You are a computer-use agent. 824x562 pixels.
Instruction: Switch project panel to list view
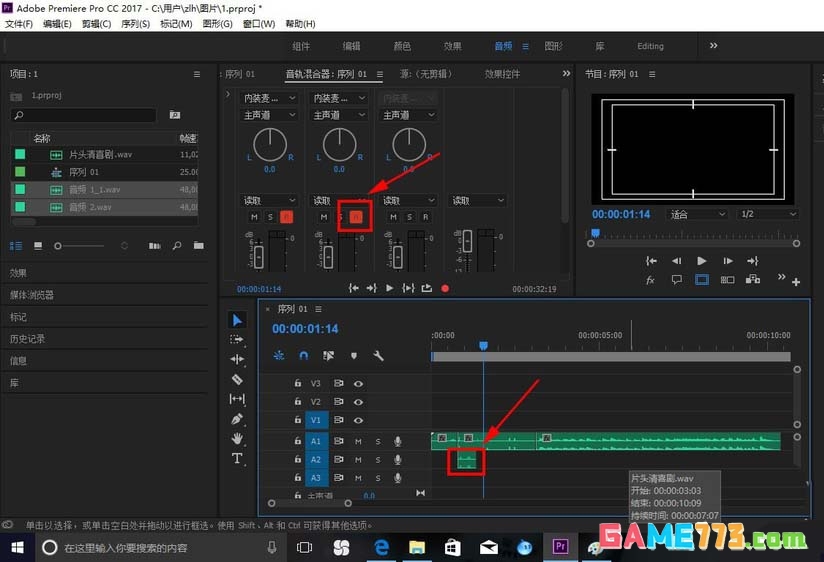(16, 246)
